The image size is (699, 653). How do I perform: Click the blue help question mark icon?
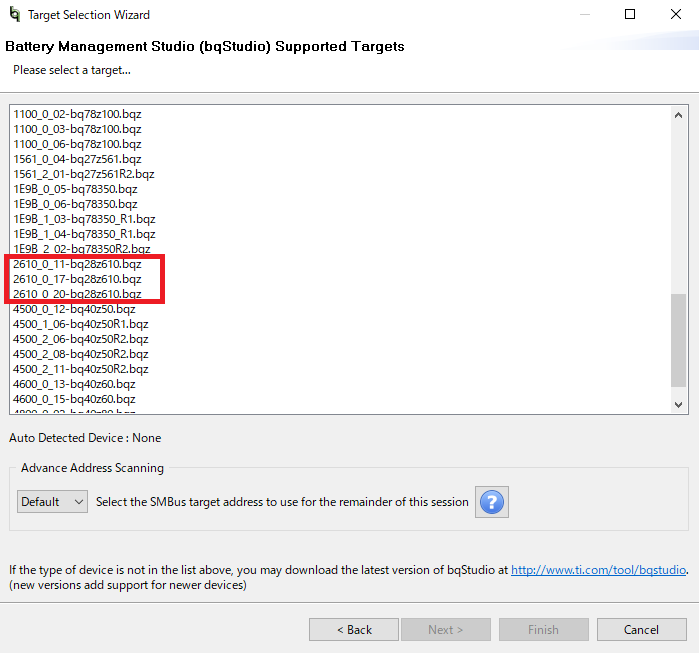[x=492, y=502]
